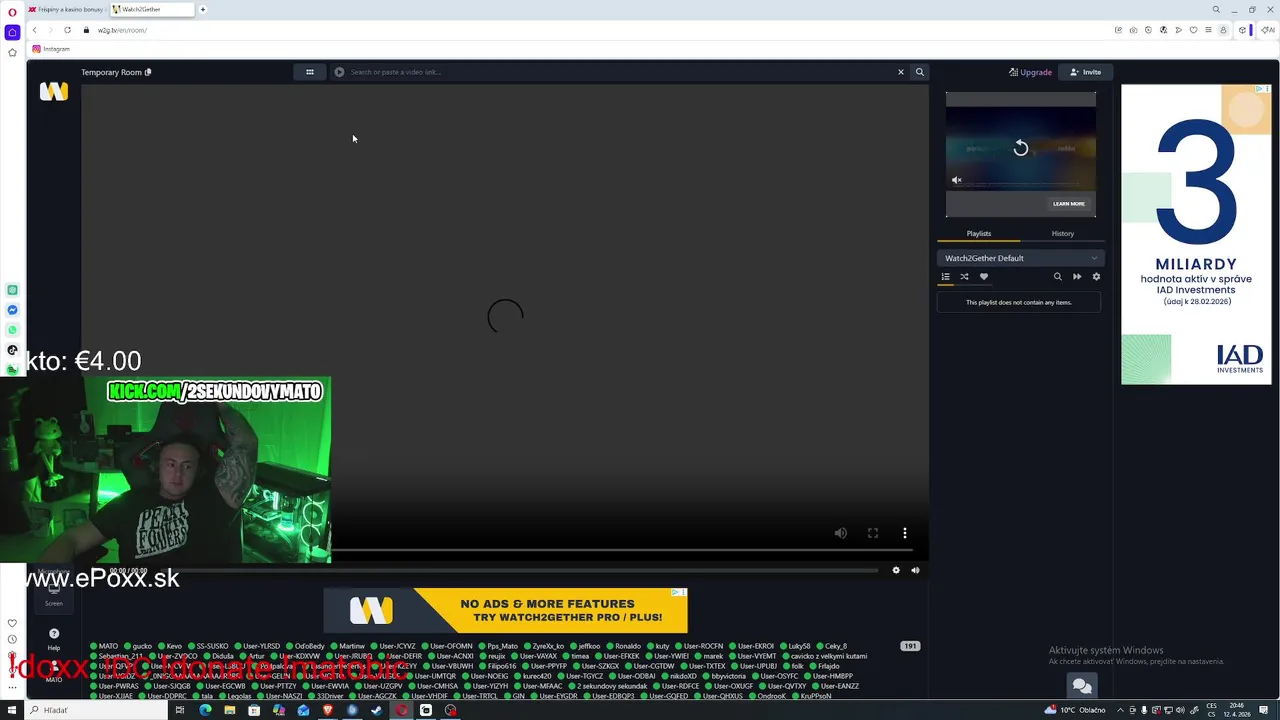
Task: Open File Explorer from the taskbar
Action: 230,710
